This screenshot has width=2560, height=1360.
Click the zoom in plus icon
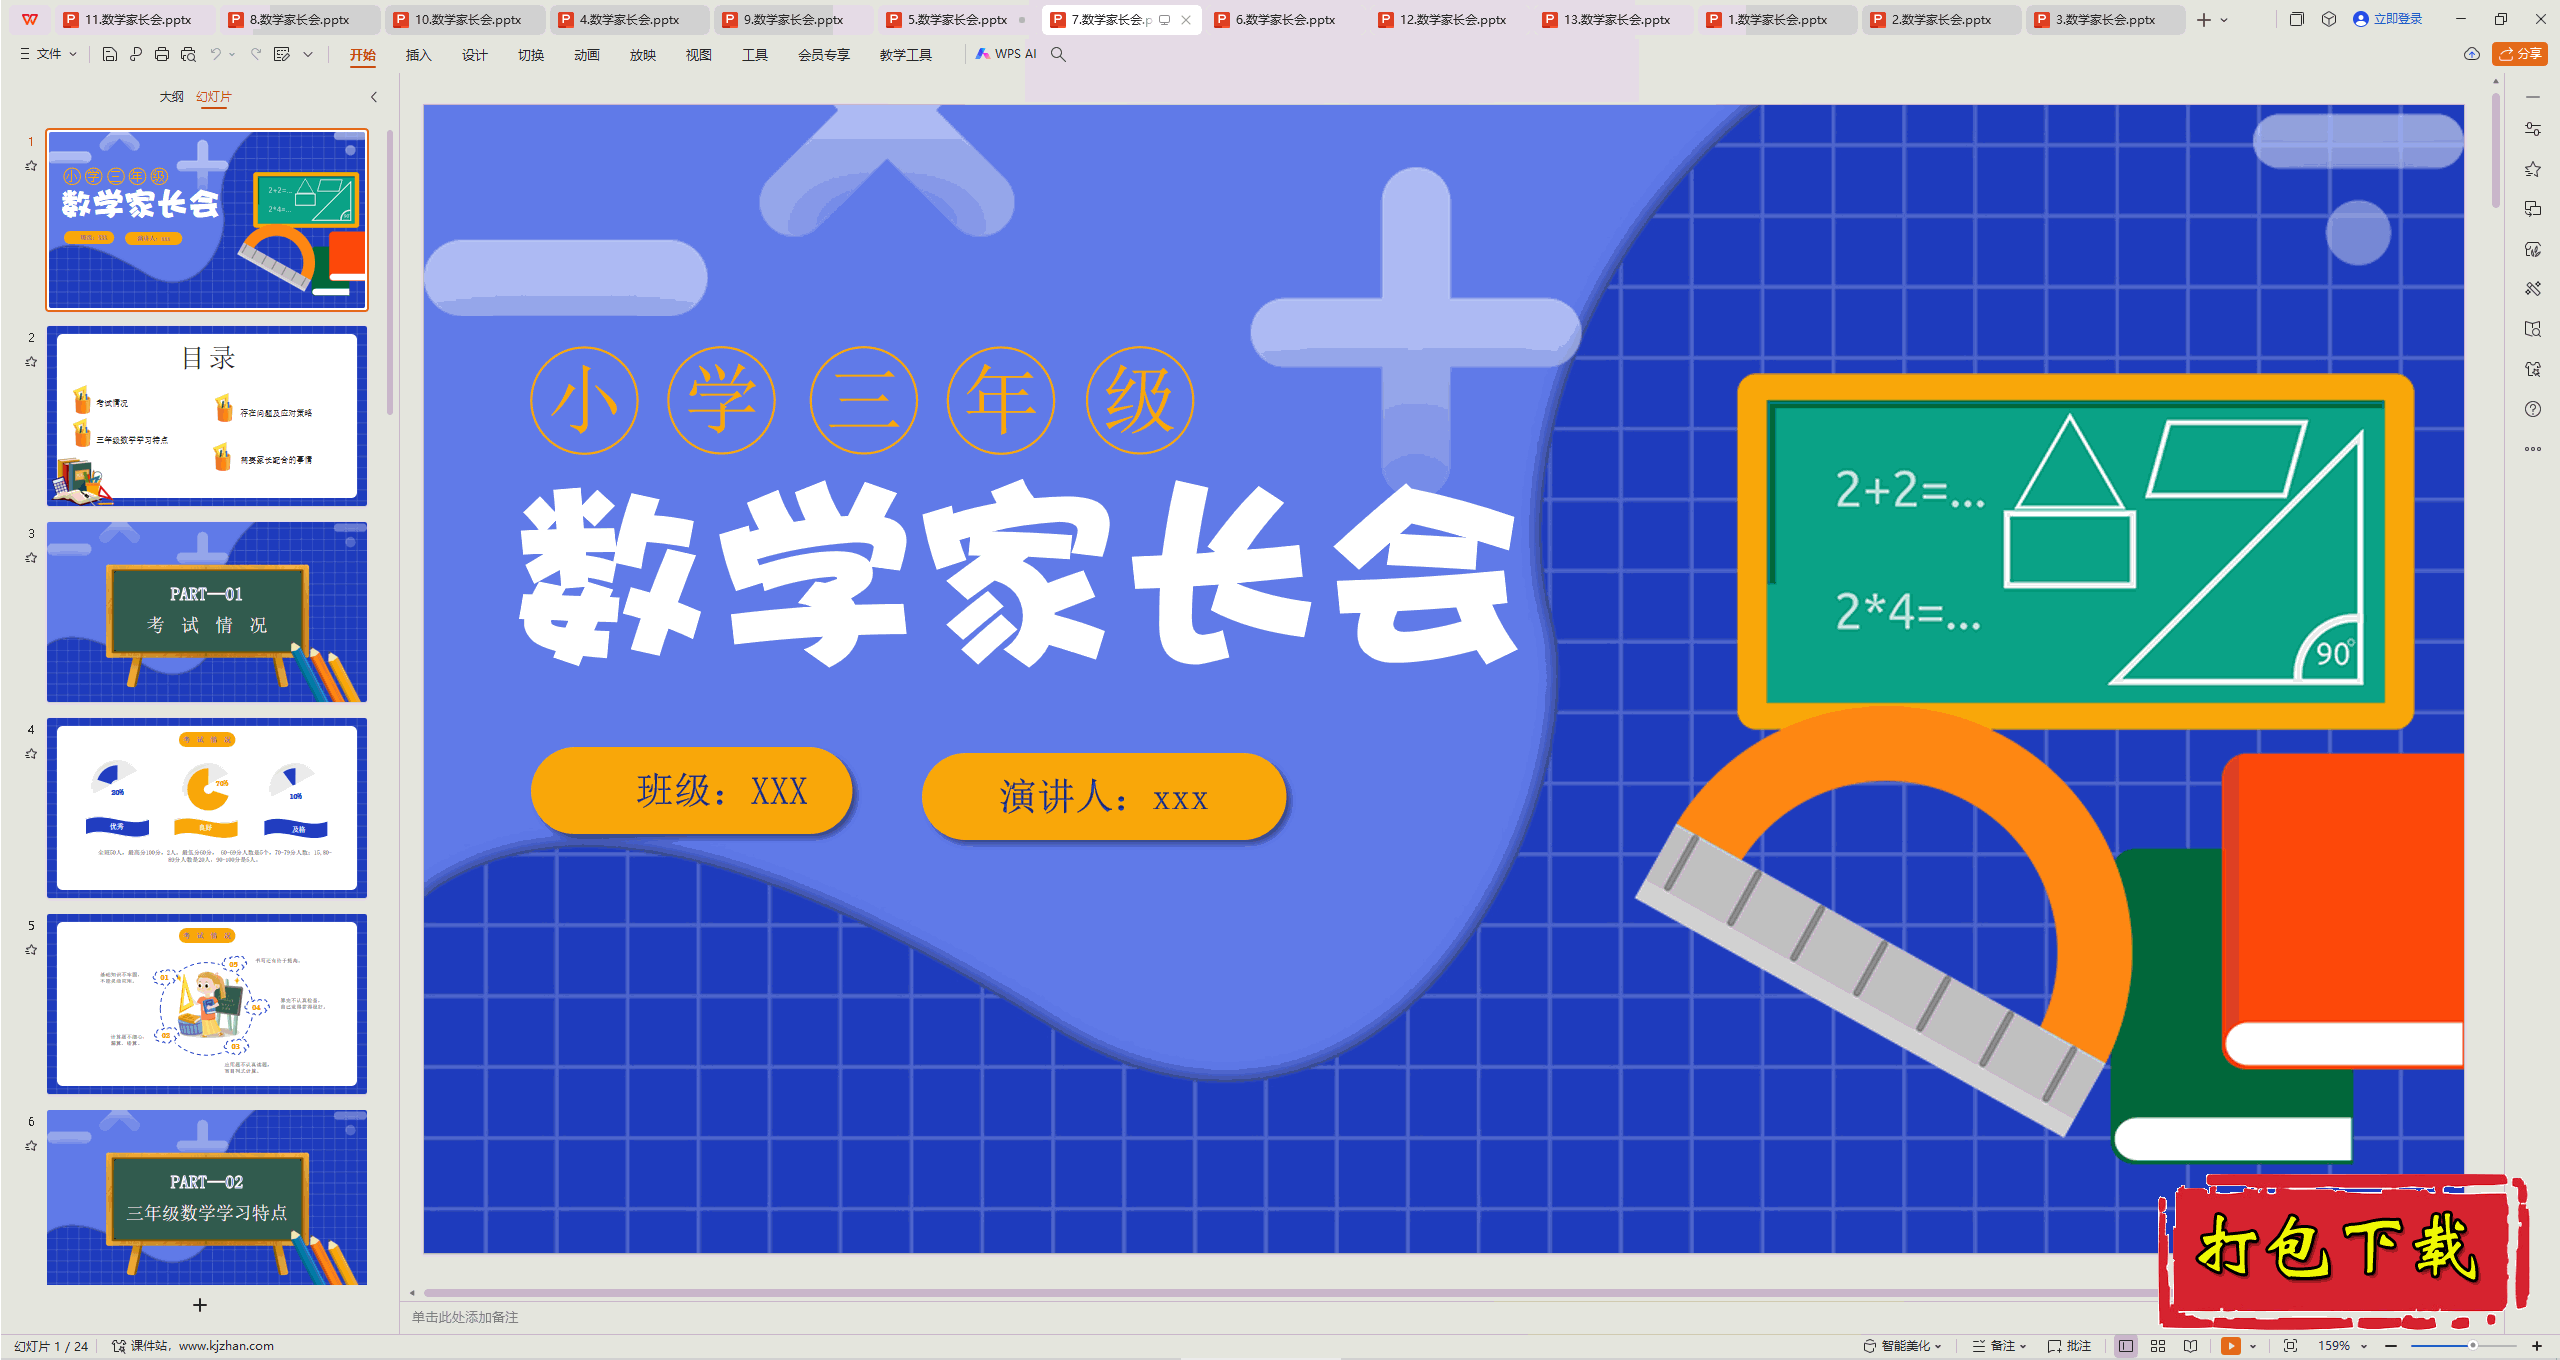coord(2537,1346)
